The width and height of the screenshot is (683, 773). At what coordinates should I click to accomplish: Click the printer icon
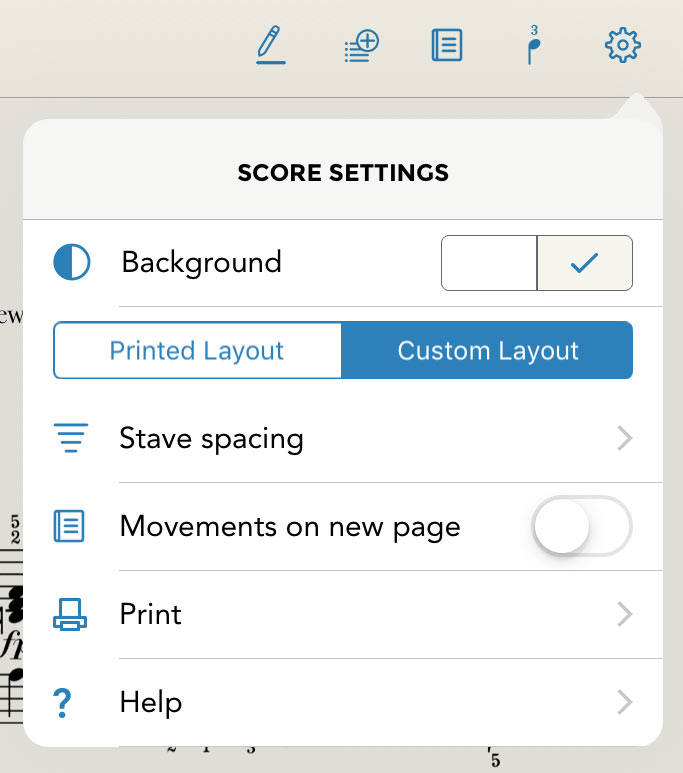click(x=72, y=614)
